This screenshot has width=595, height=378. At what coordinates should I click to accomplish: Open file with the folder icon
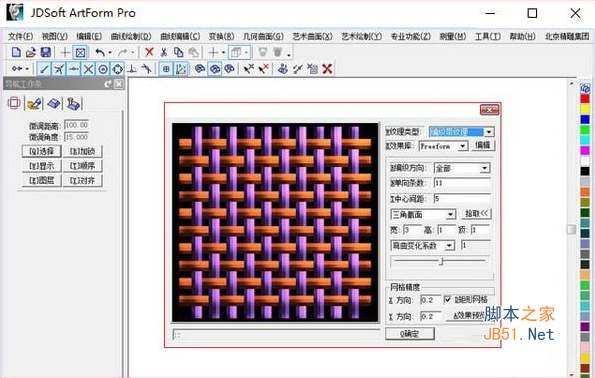point(30,52)
